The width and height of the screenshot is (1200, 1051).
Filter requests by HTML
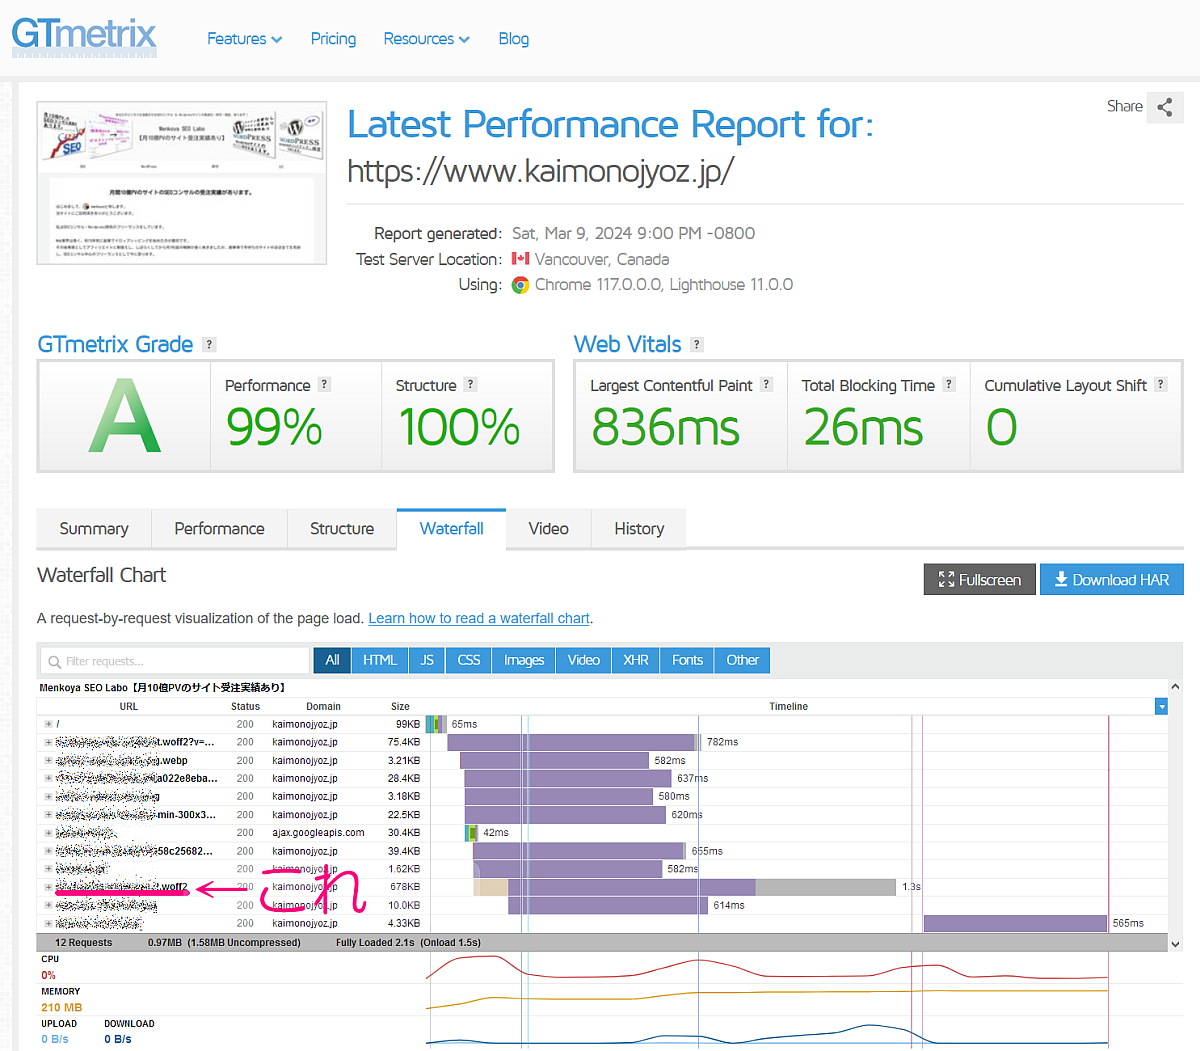coord(380,660)
